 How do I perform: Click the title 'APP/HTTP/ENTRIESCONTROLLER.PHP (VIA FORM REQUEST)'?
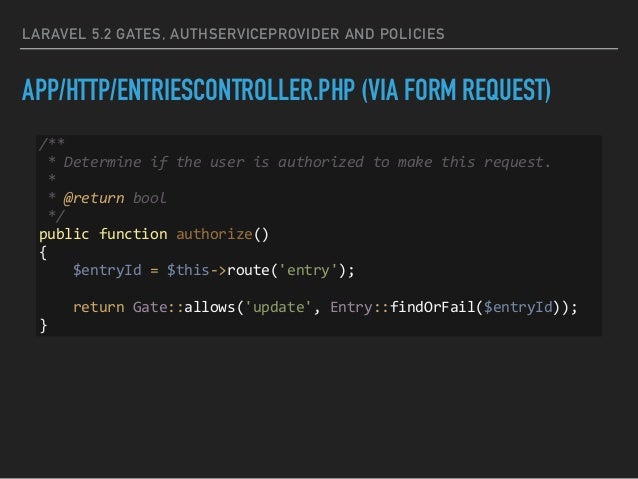coord(286,90)
